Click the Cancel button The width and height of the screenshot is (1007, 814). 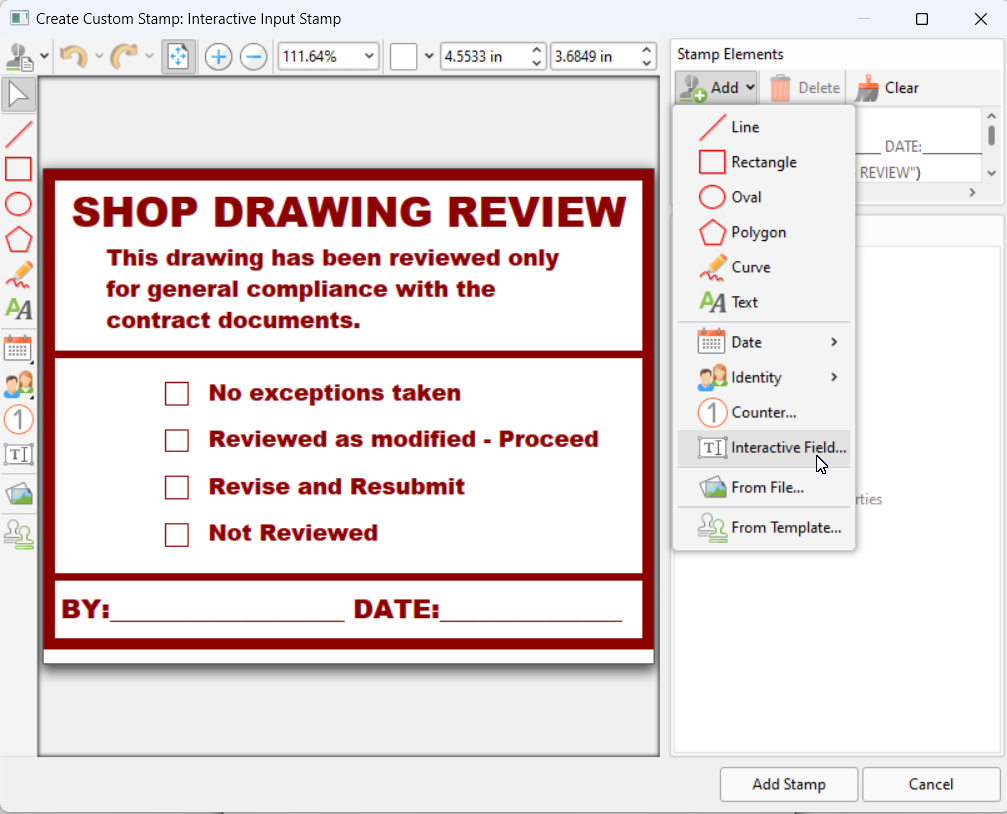pos(930,784)
